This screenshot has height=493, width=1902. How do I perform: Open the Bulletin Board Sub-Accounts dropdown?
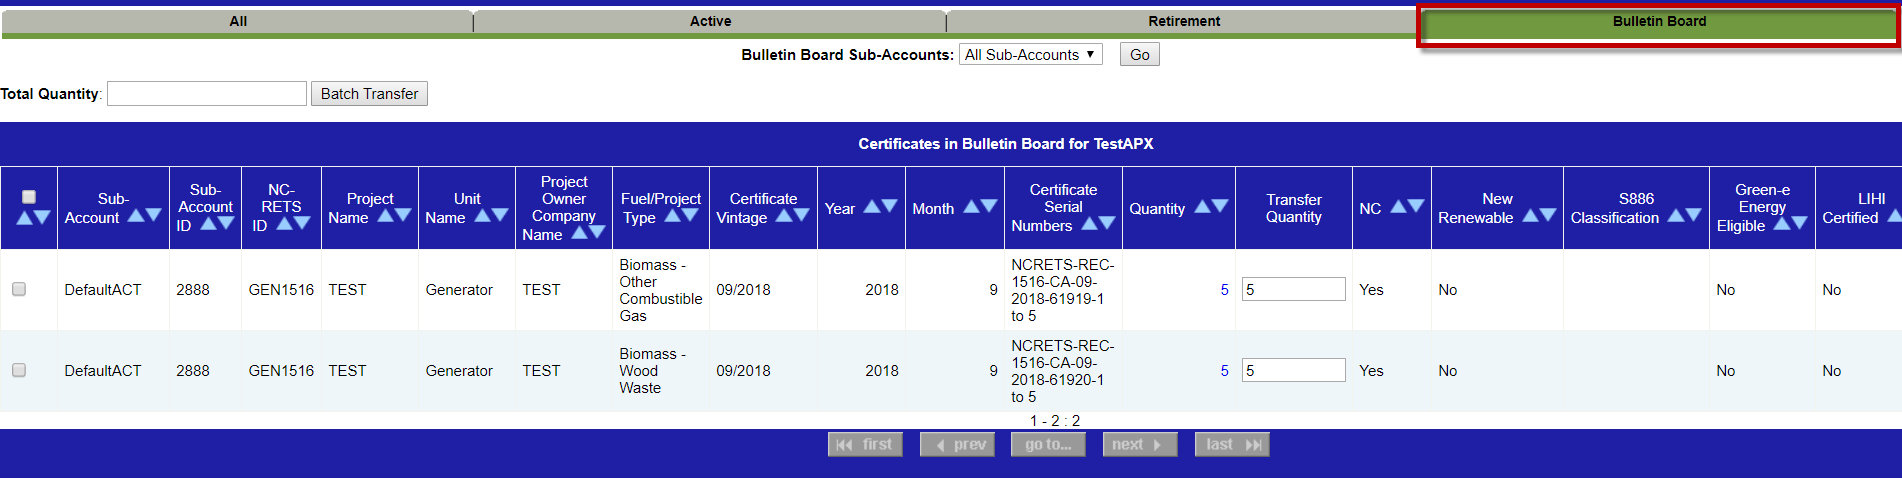tap(1030, 55)
